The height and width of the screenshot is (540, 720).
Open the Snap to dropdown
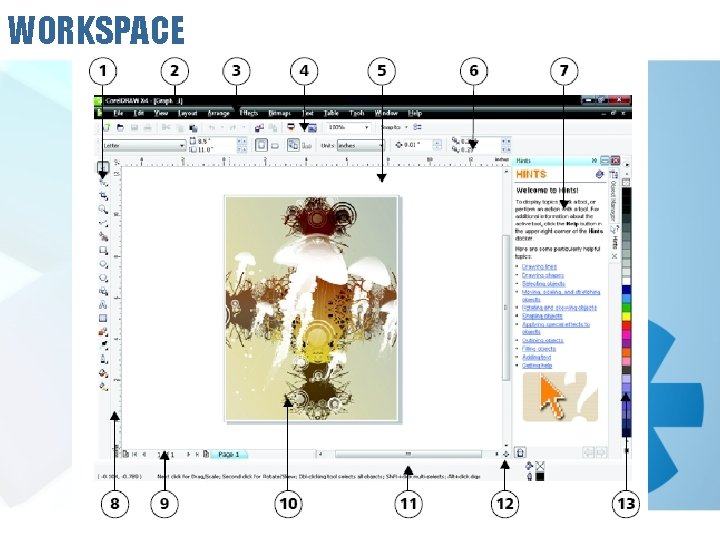coord(406,127)
